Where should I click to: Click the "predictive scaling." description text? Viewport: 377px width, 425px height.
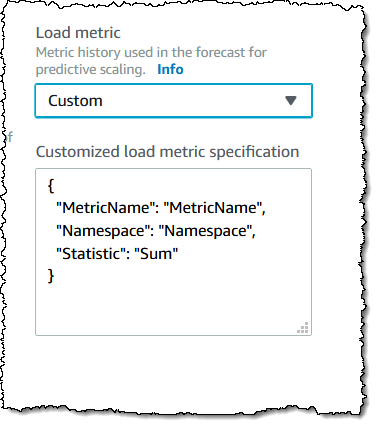point(91,69)
